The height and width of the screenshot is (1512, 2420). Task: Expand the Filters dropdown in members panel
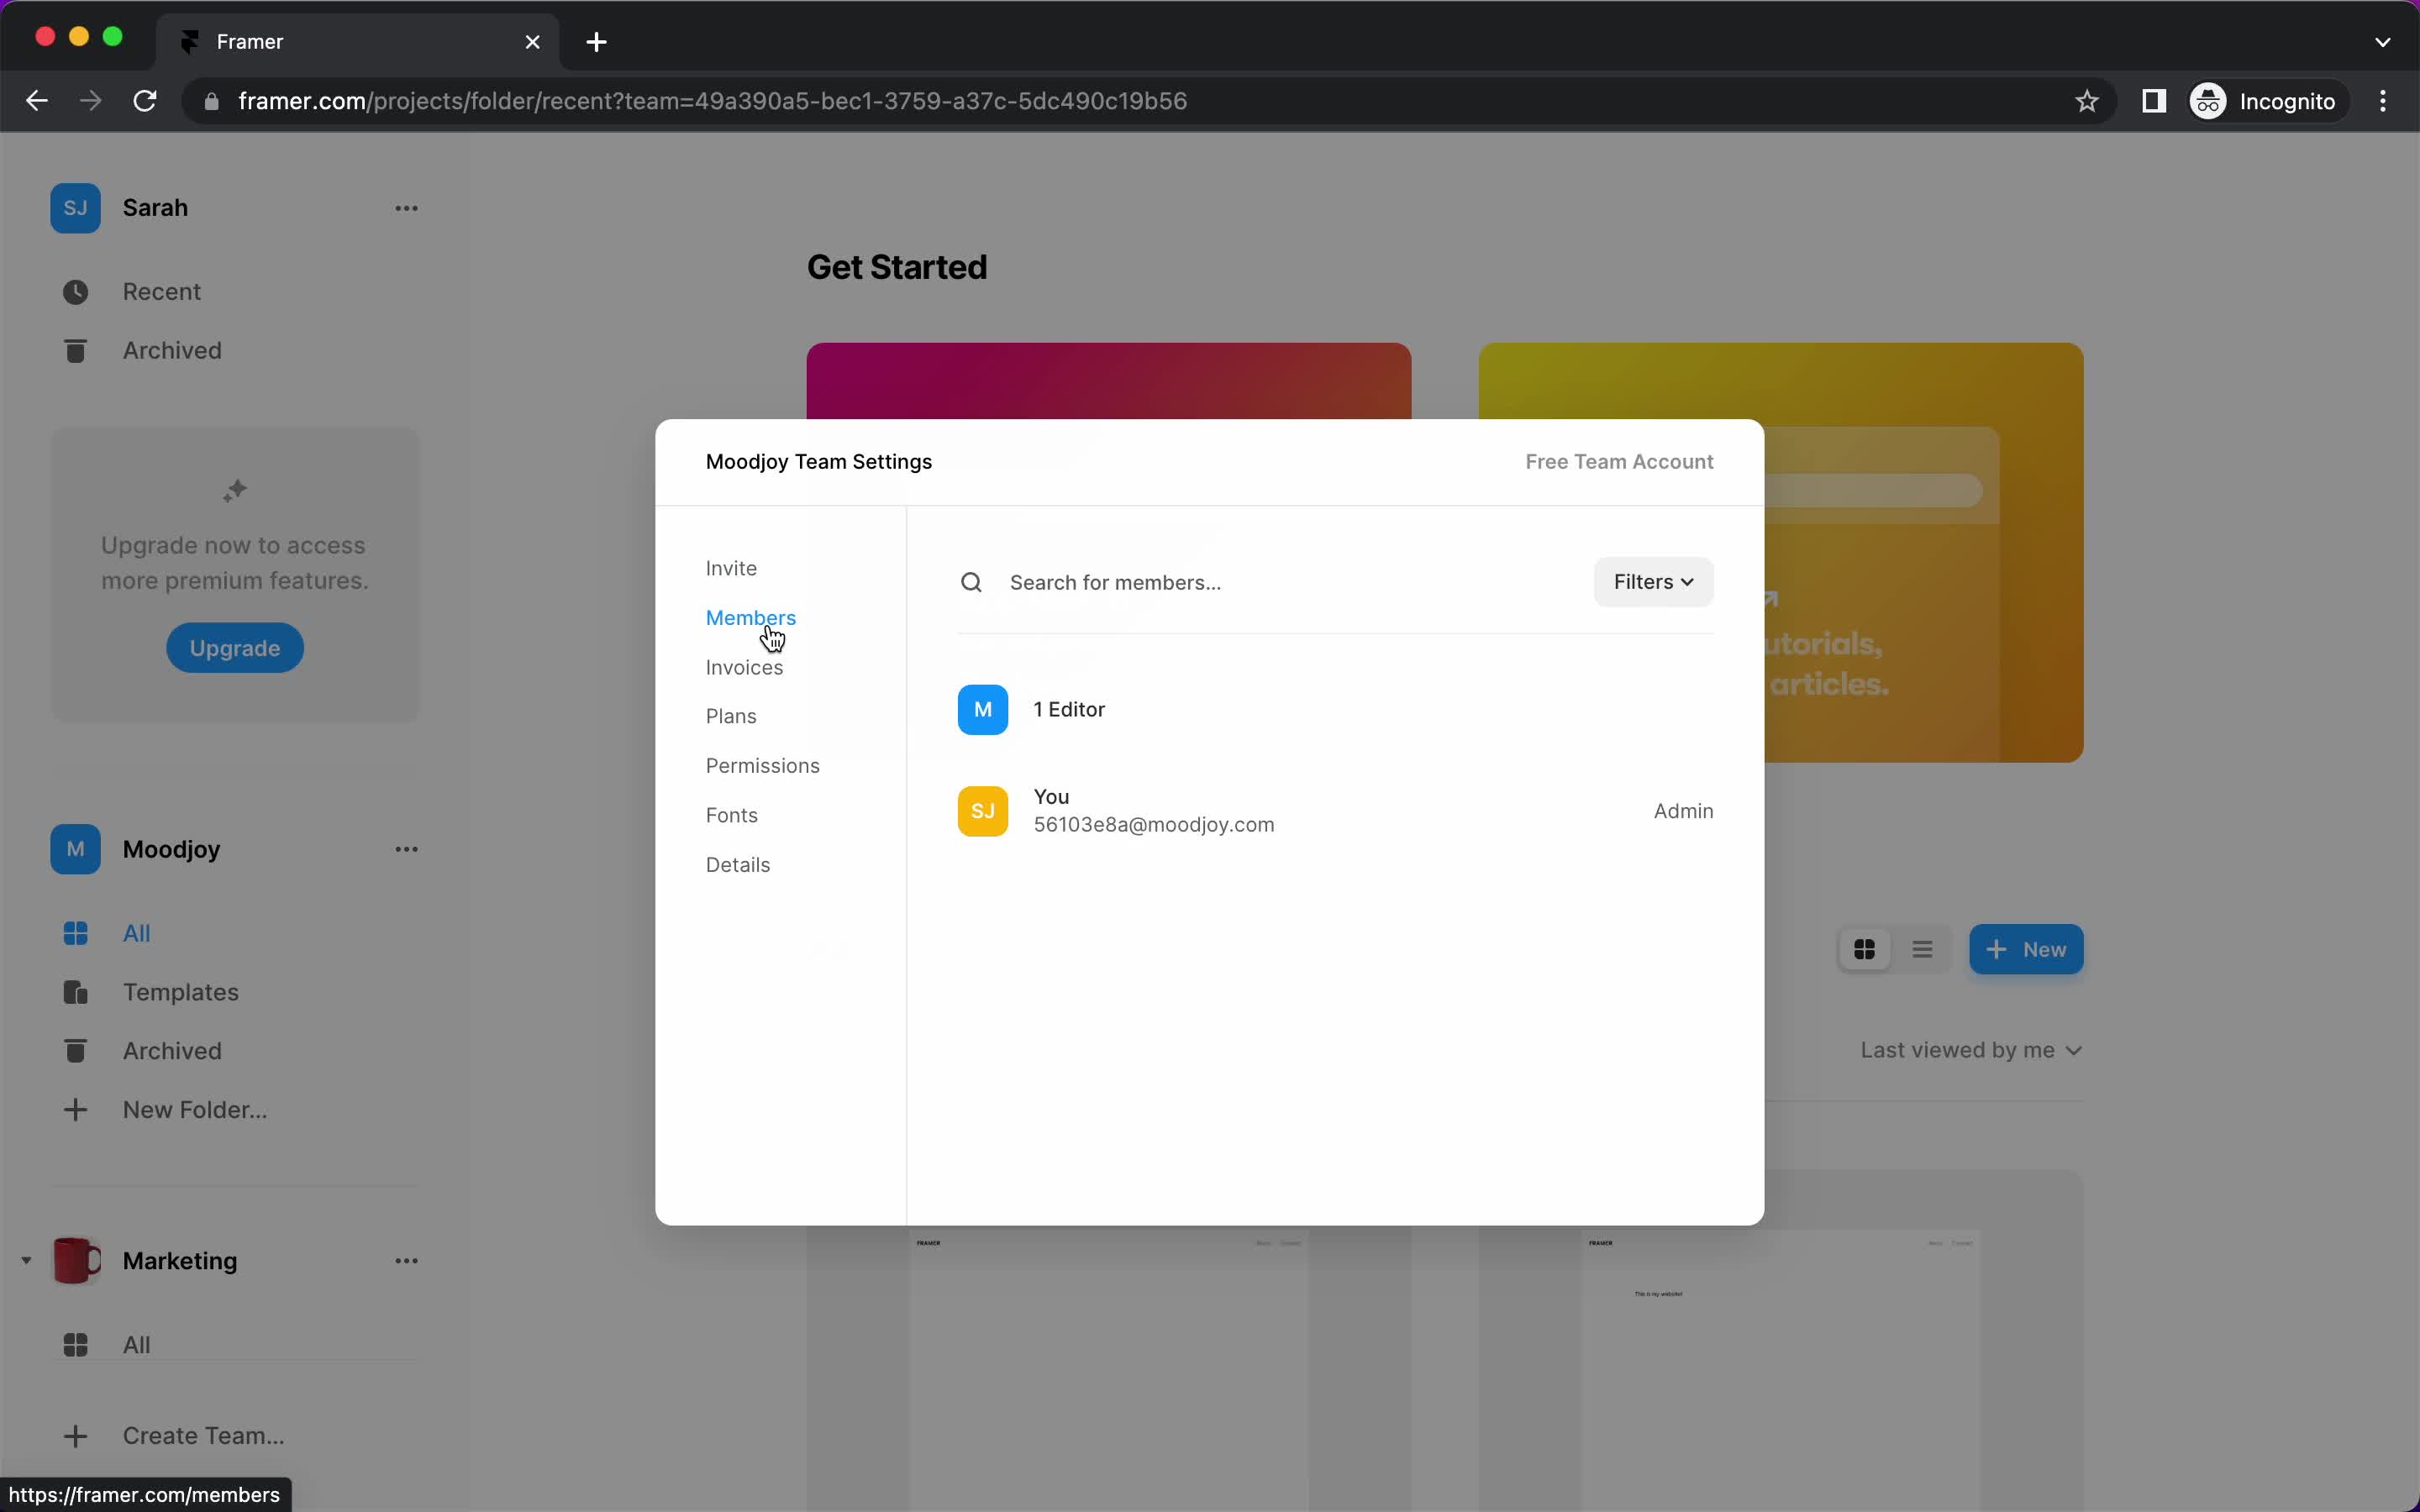(1650, 580)
